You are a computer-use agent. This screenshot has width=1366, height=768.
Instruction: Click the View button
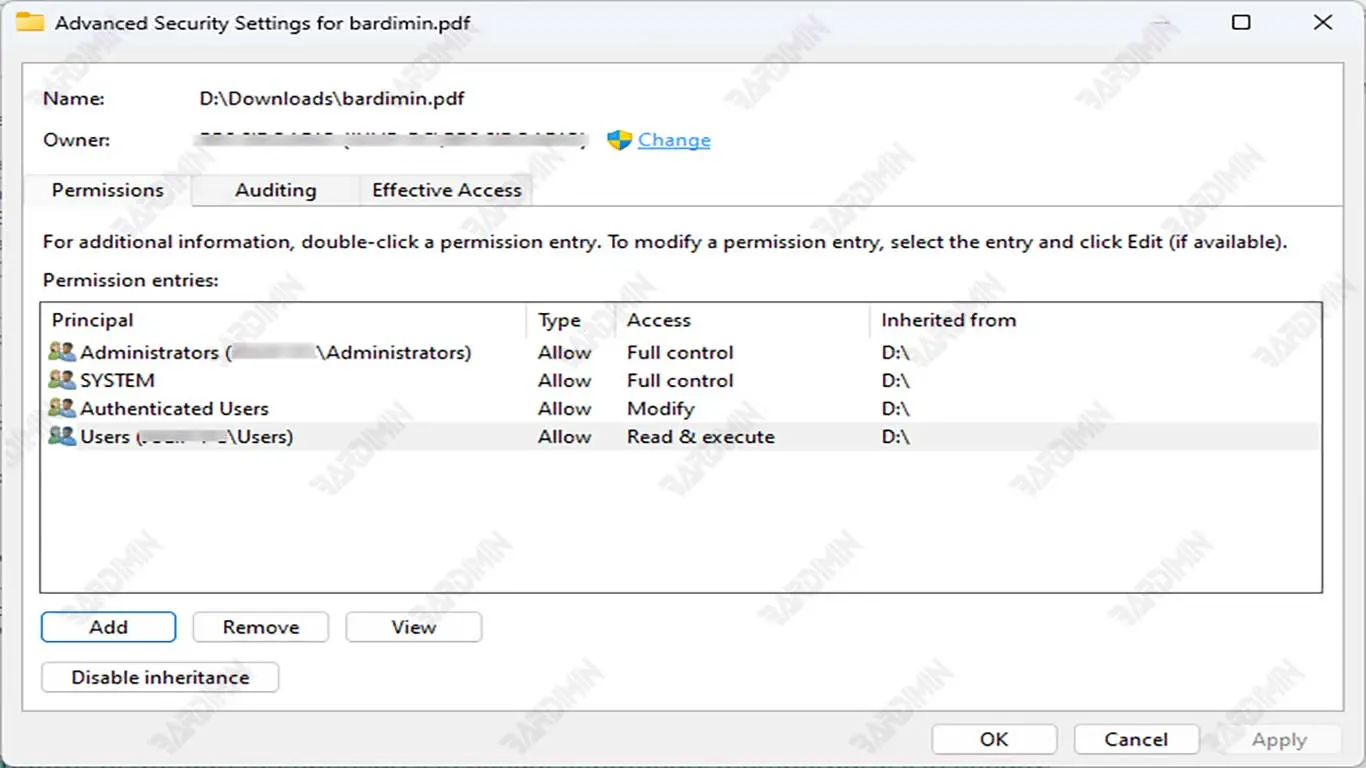[x=413, y=627]
